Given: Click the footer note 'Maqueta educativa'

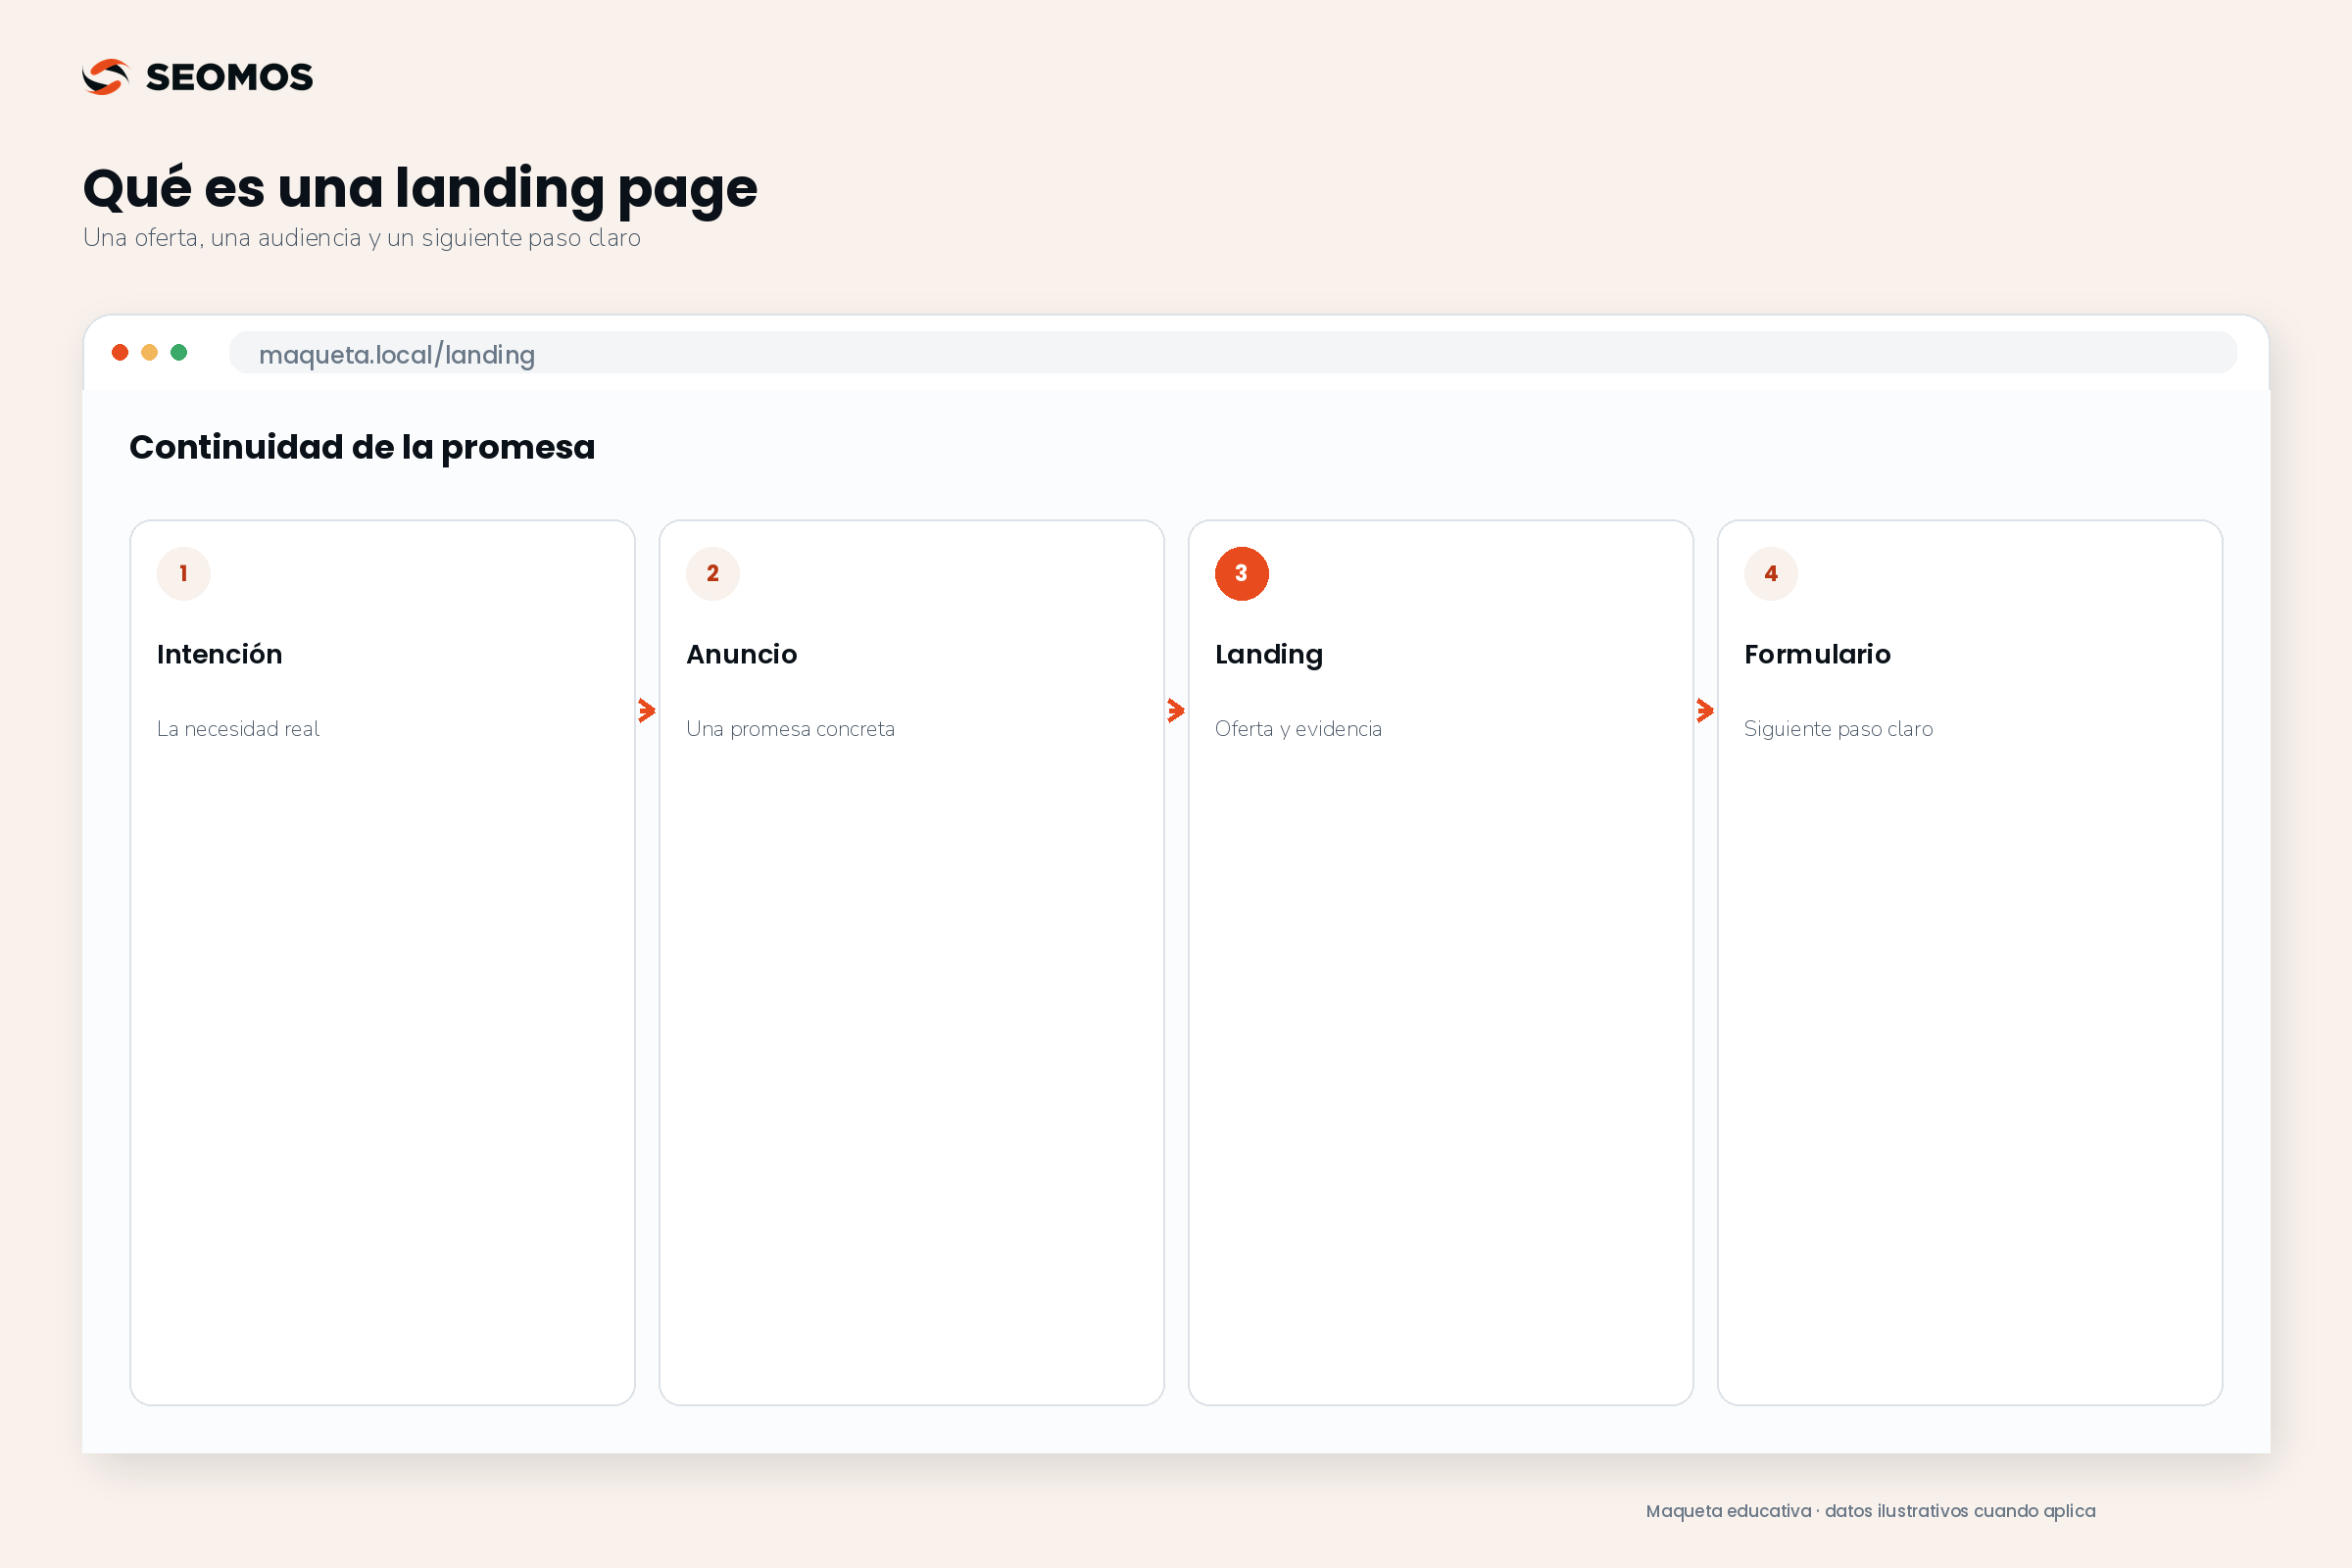Looking at the screenshot, I should (1871, 1511).
